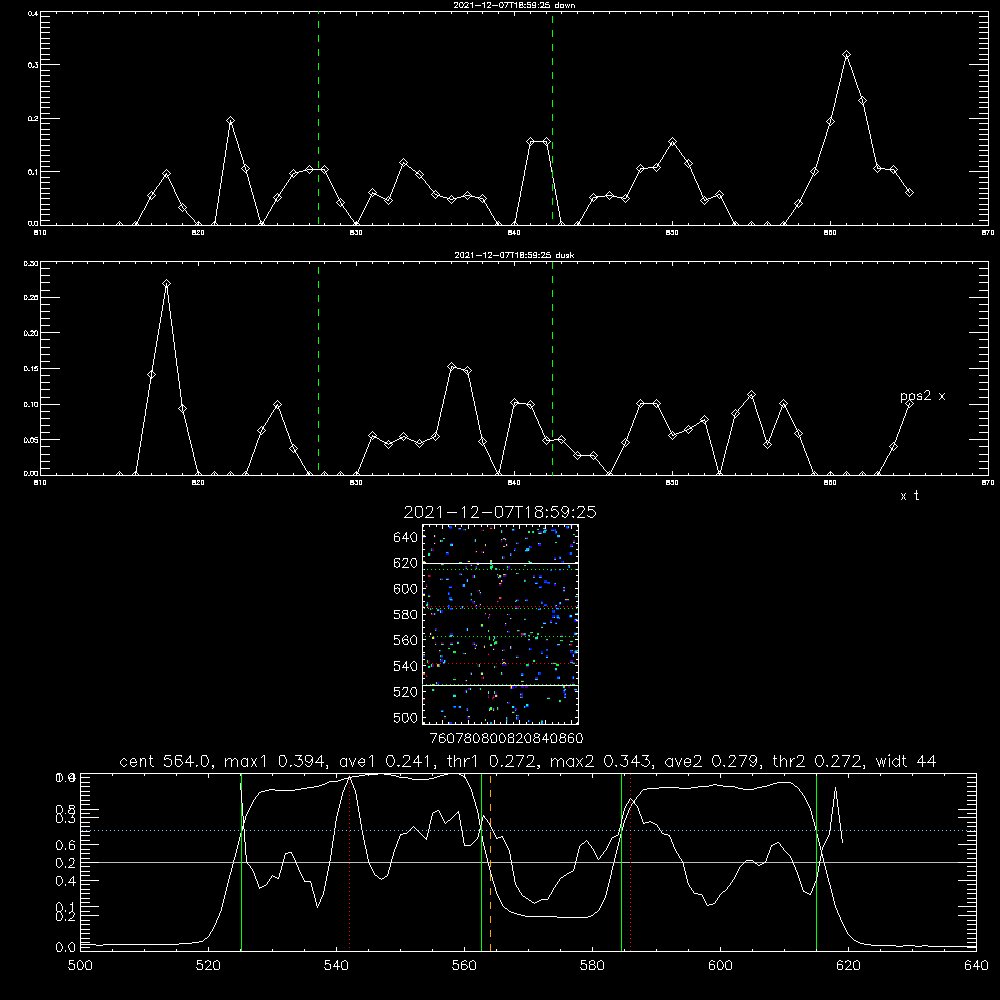
Task: Select the 'x t' label below dusk plot
Action: [909, 496]
